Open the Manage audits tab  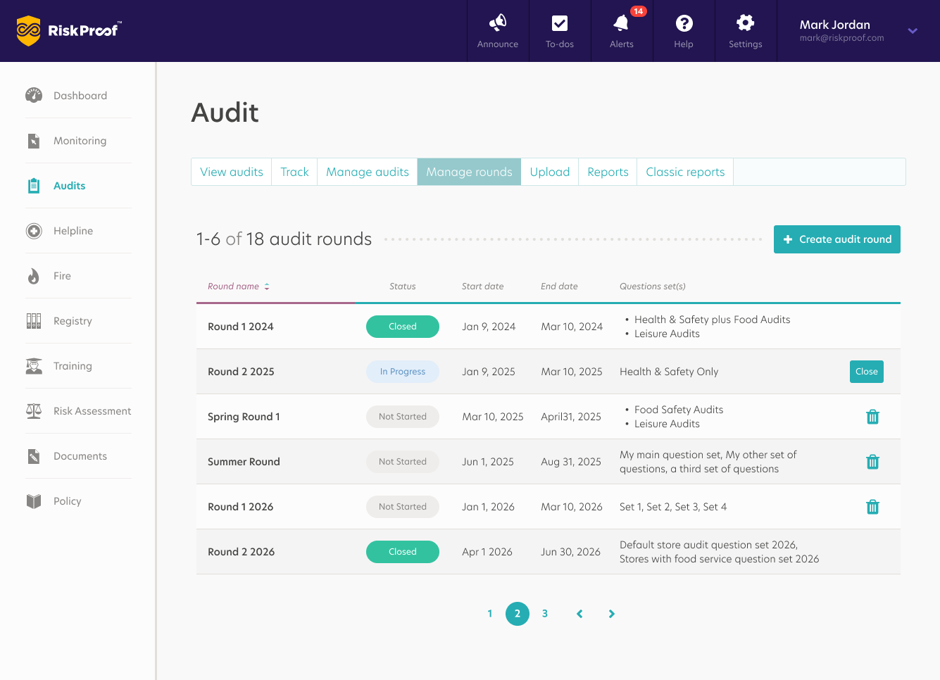click(x=367, y=172)
